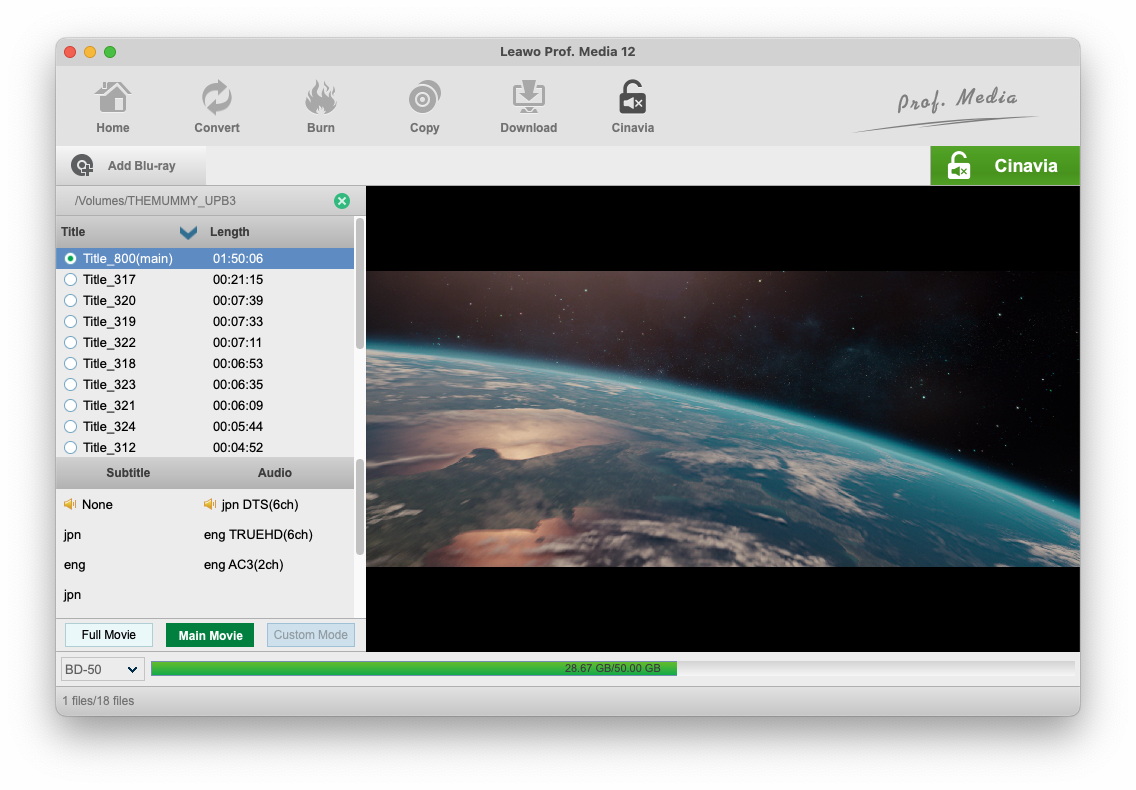Click the green Cinavia removal button
This screenshot has width=1136, height=790.
(1004, 166)
